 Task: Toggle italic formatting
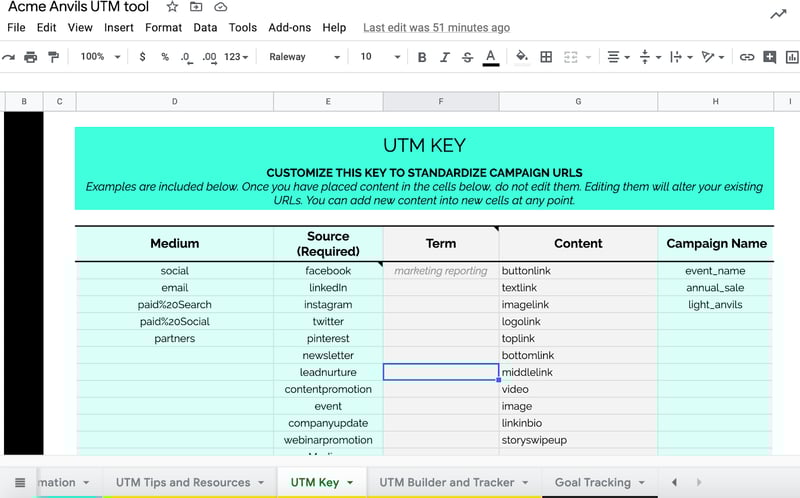tap(445, 57)
